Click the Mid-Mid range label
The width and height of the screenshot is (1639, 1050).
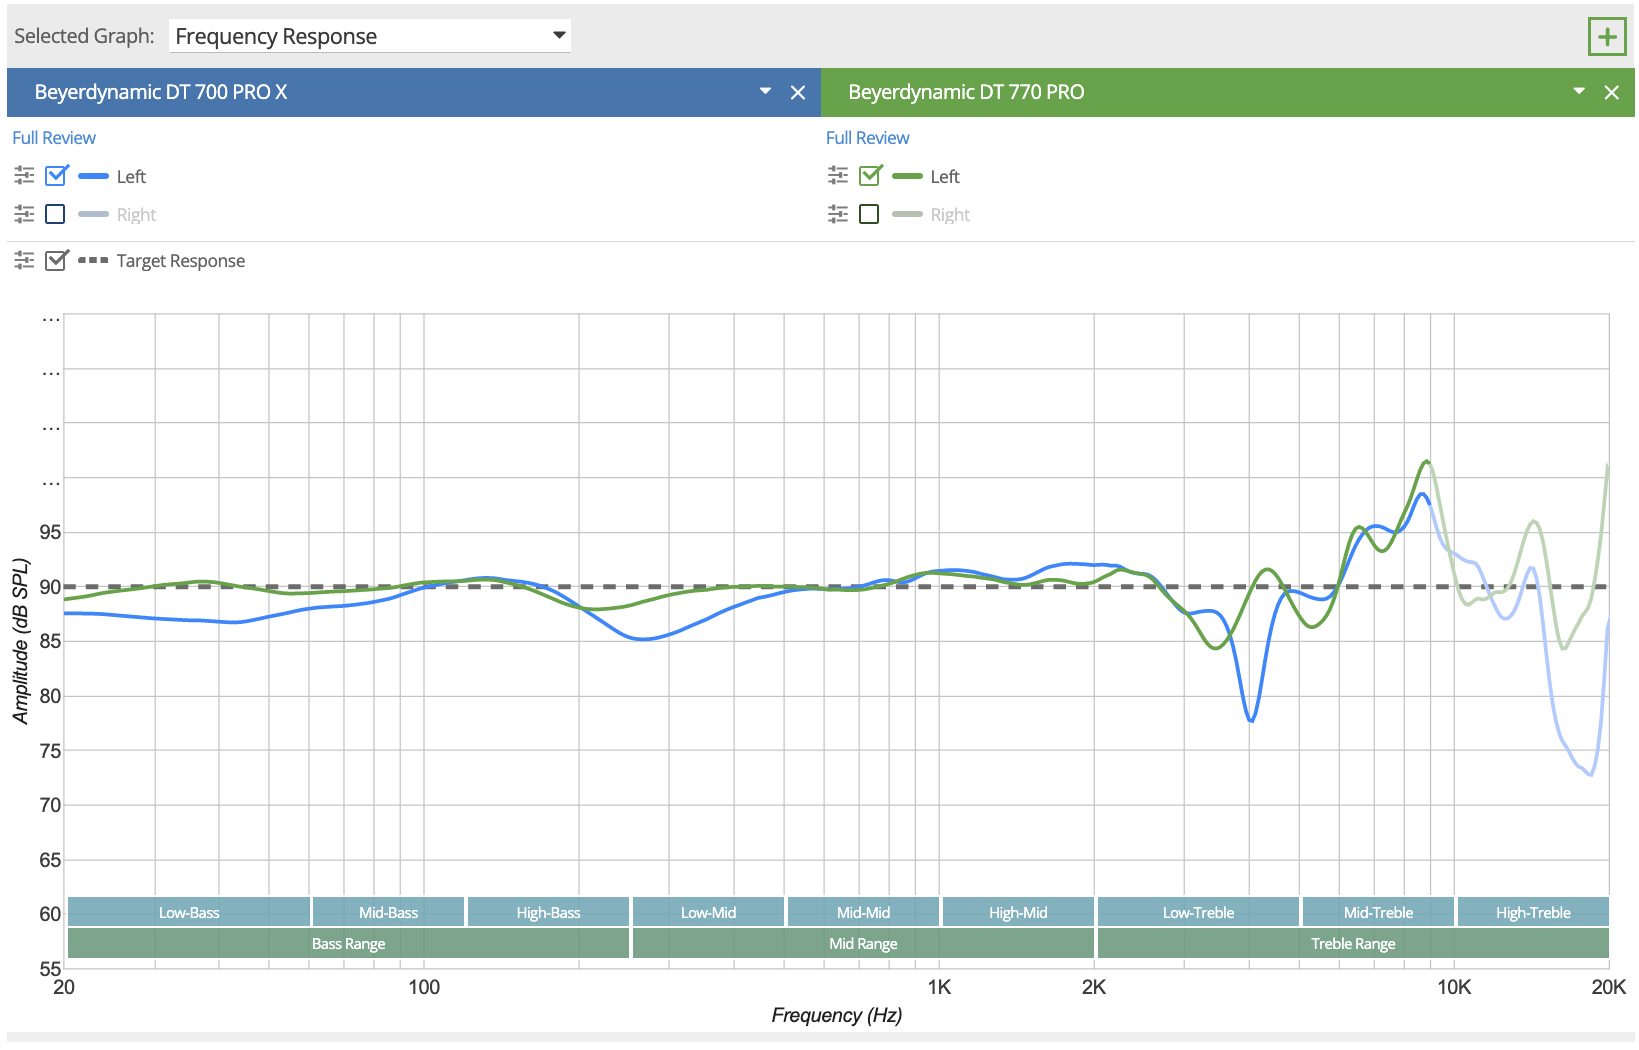864,912
